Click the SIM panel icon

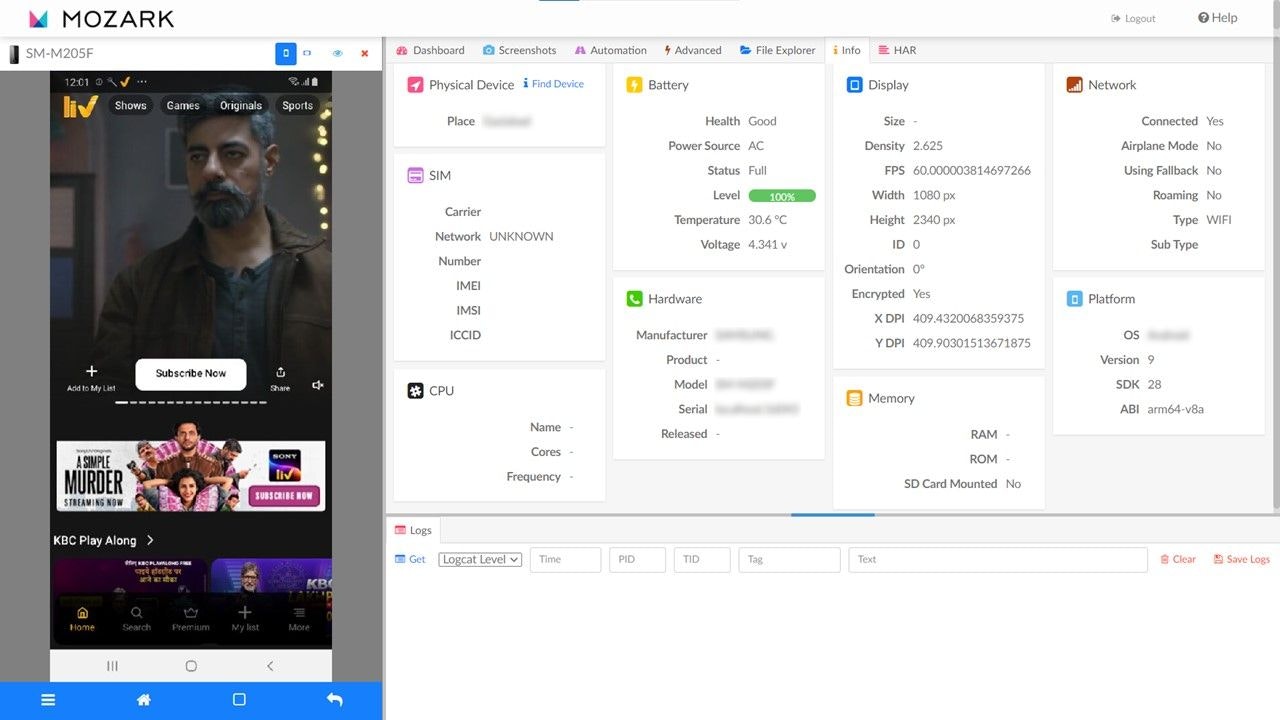[x=416, y=175]
